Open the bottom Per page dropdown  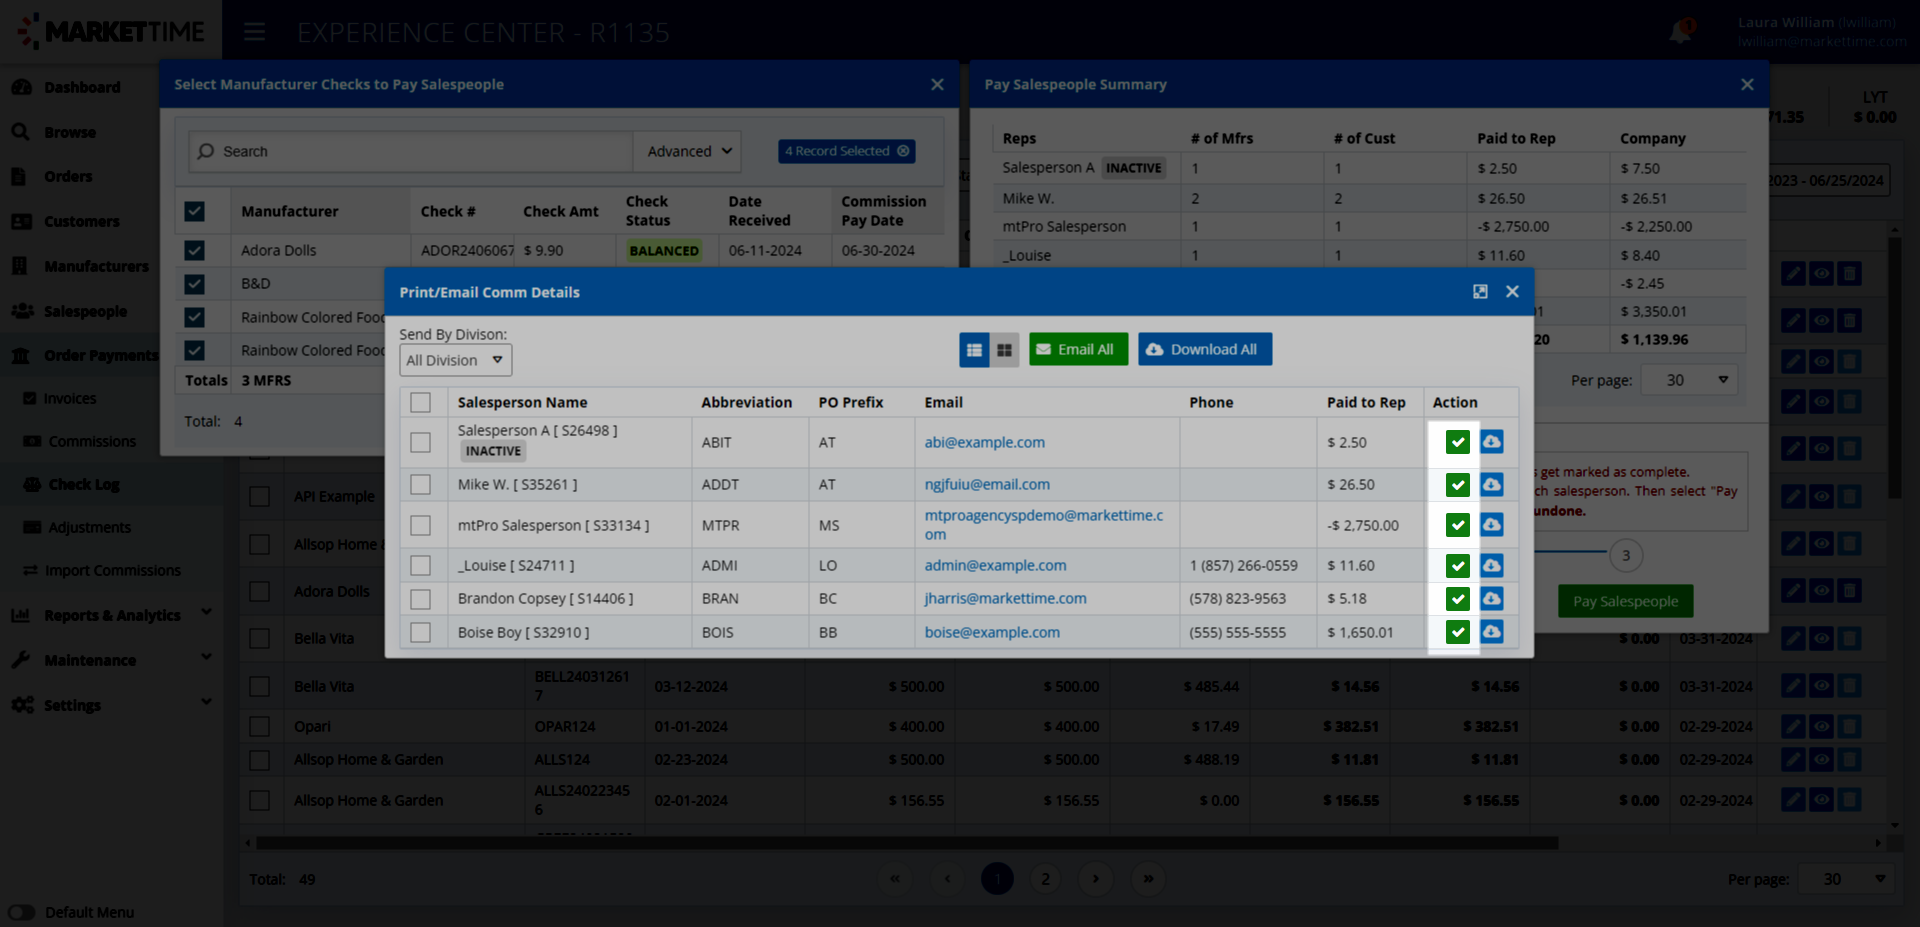[1846, 879]
